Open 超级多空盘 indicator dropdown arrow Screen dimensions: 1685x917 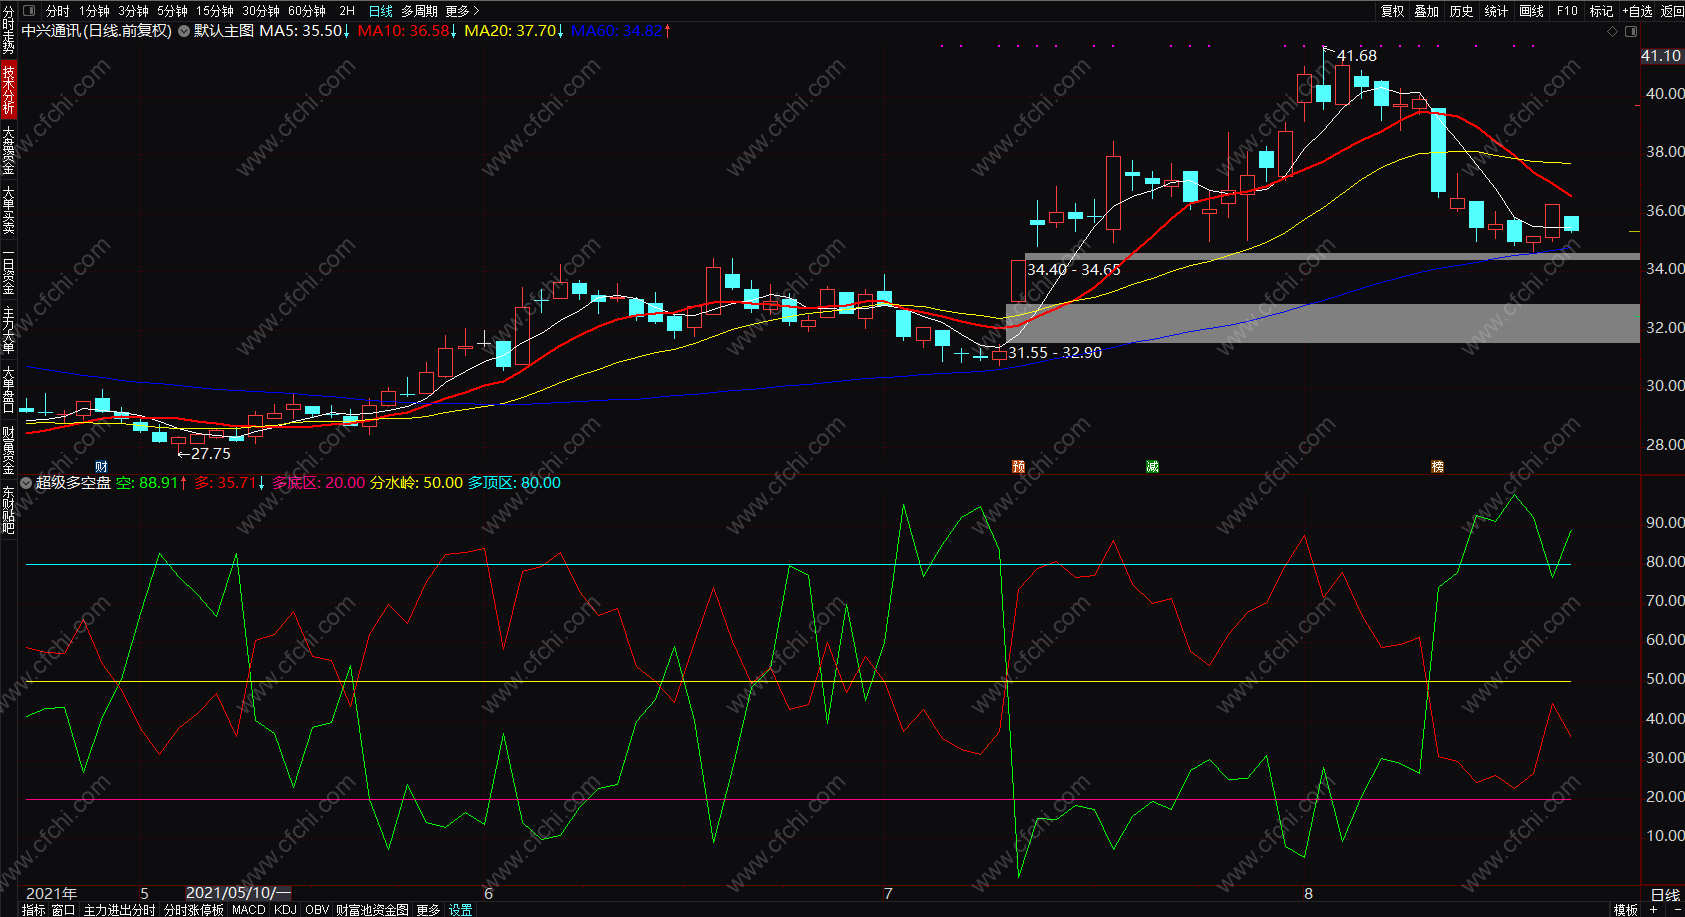tap(27, 483)
